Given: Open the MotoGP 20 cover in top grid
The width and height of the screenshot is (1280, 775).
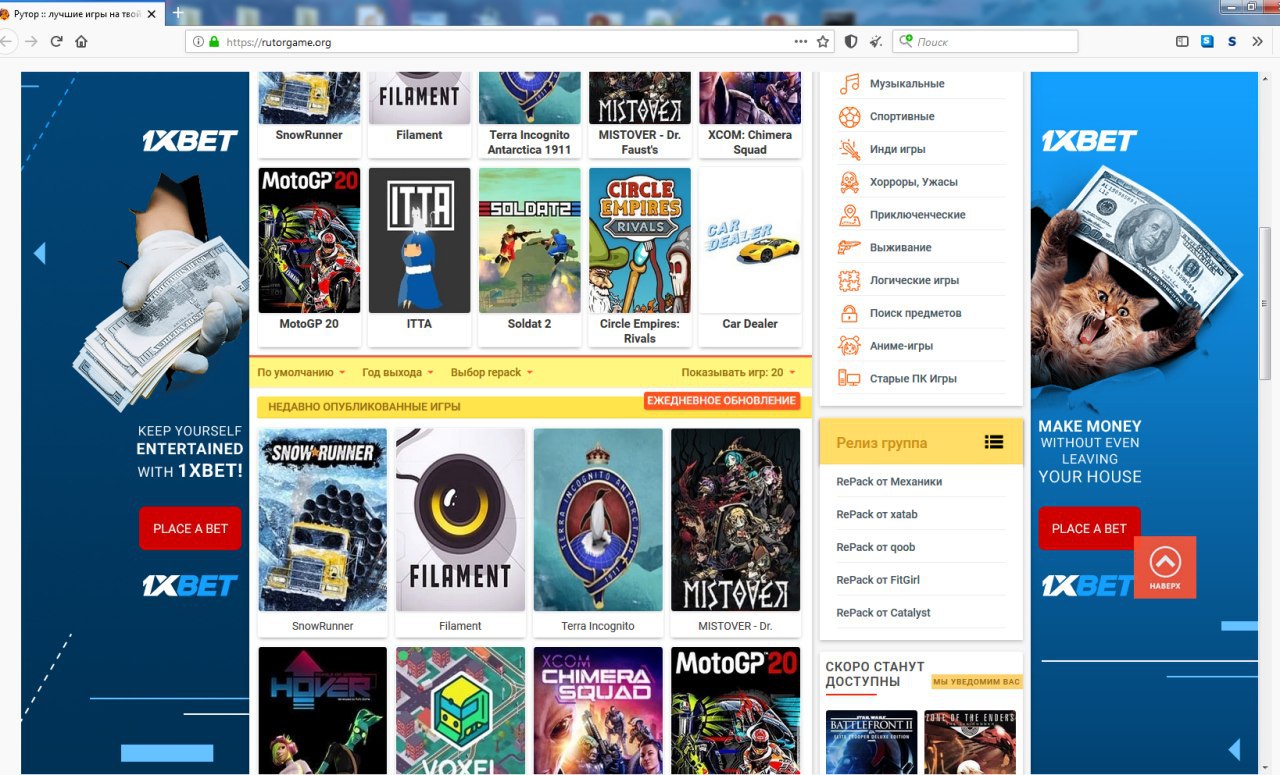Looking at the screenshot, I should 309,240.
